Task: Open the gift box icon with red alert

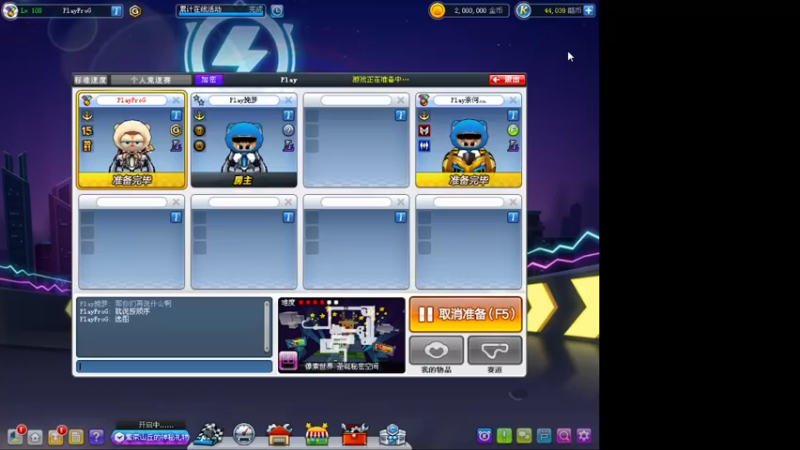Action: pyautogui.click(x=56, y=436)
